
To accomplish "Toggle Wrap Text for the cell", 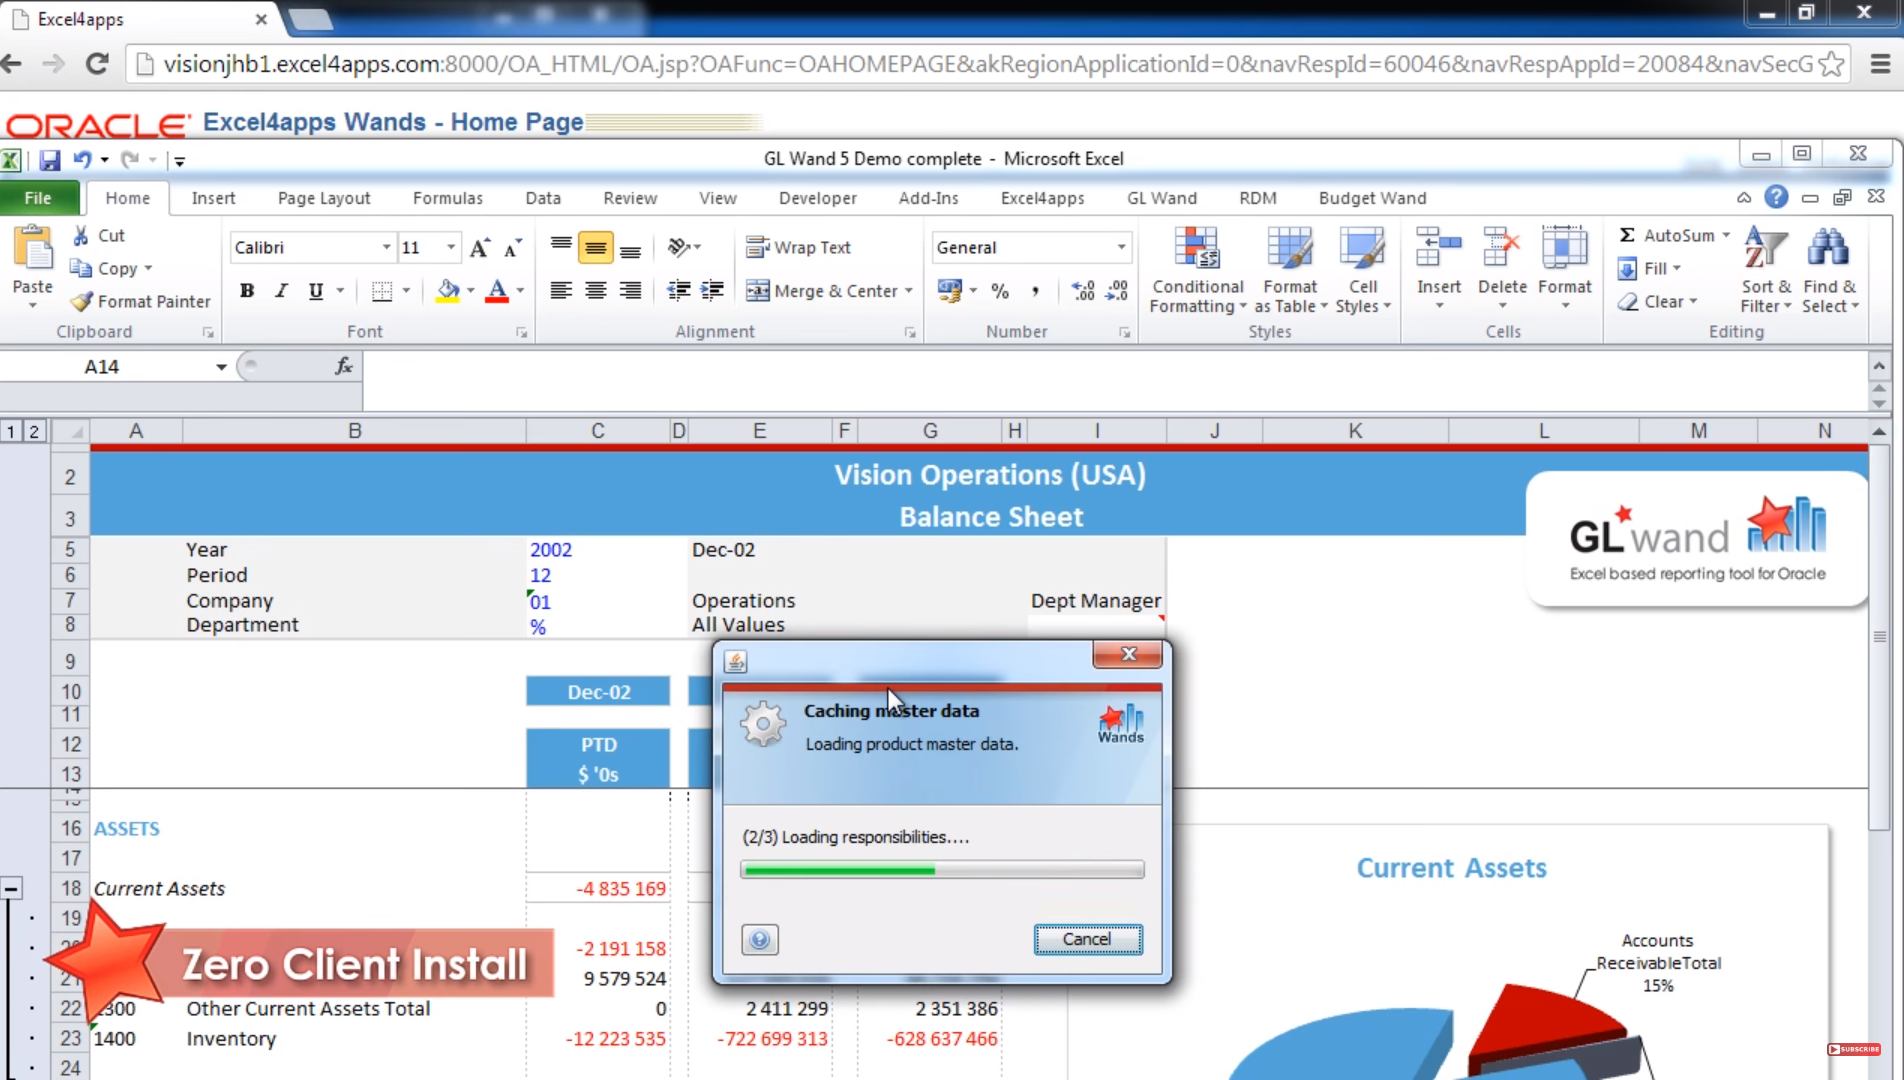I will 799,247.
